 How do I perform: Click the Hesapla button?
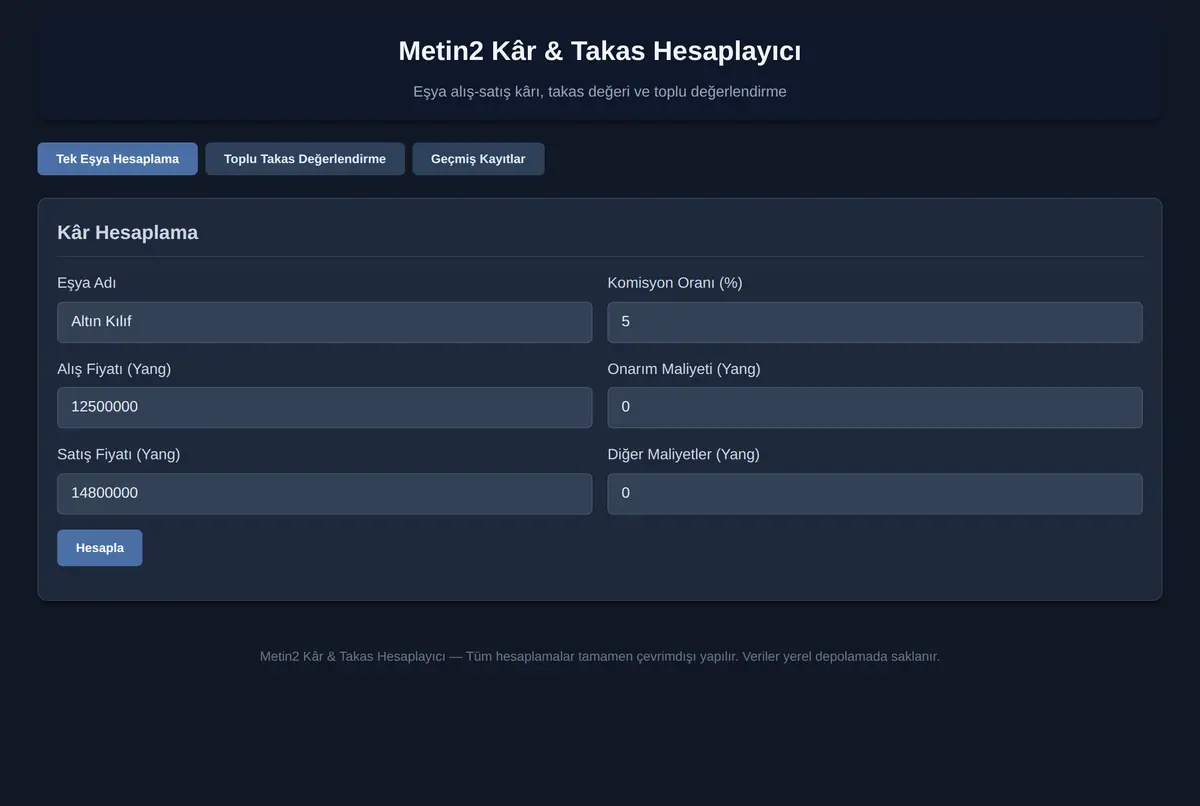tap(100, 548)
